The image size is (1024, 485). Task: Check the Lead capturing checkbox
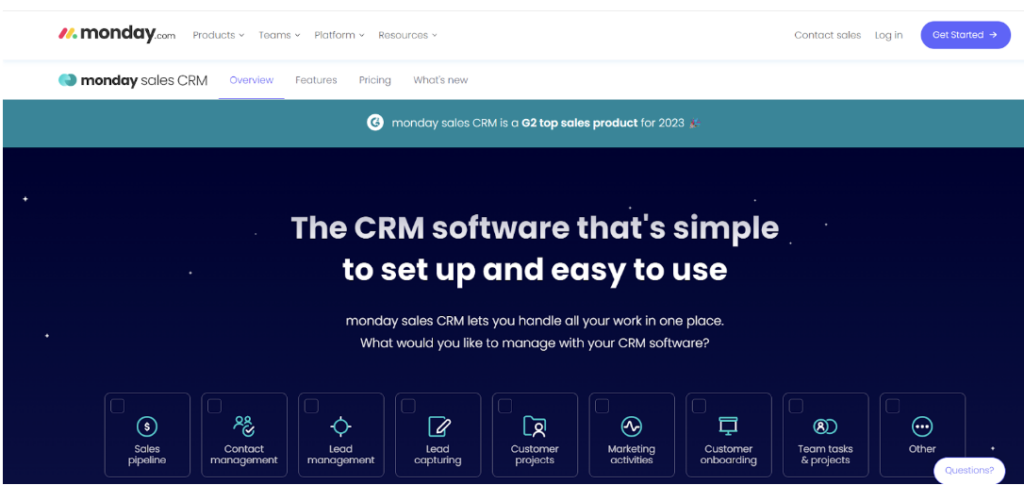408,406
